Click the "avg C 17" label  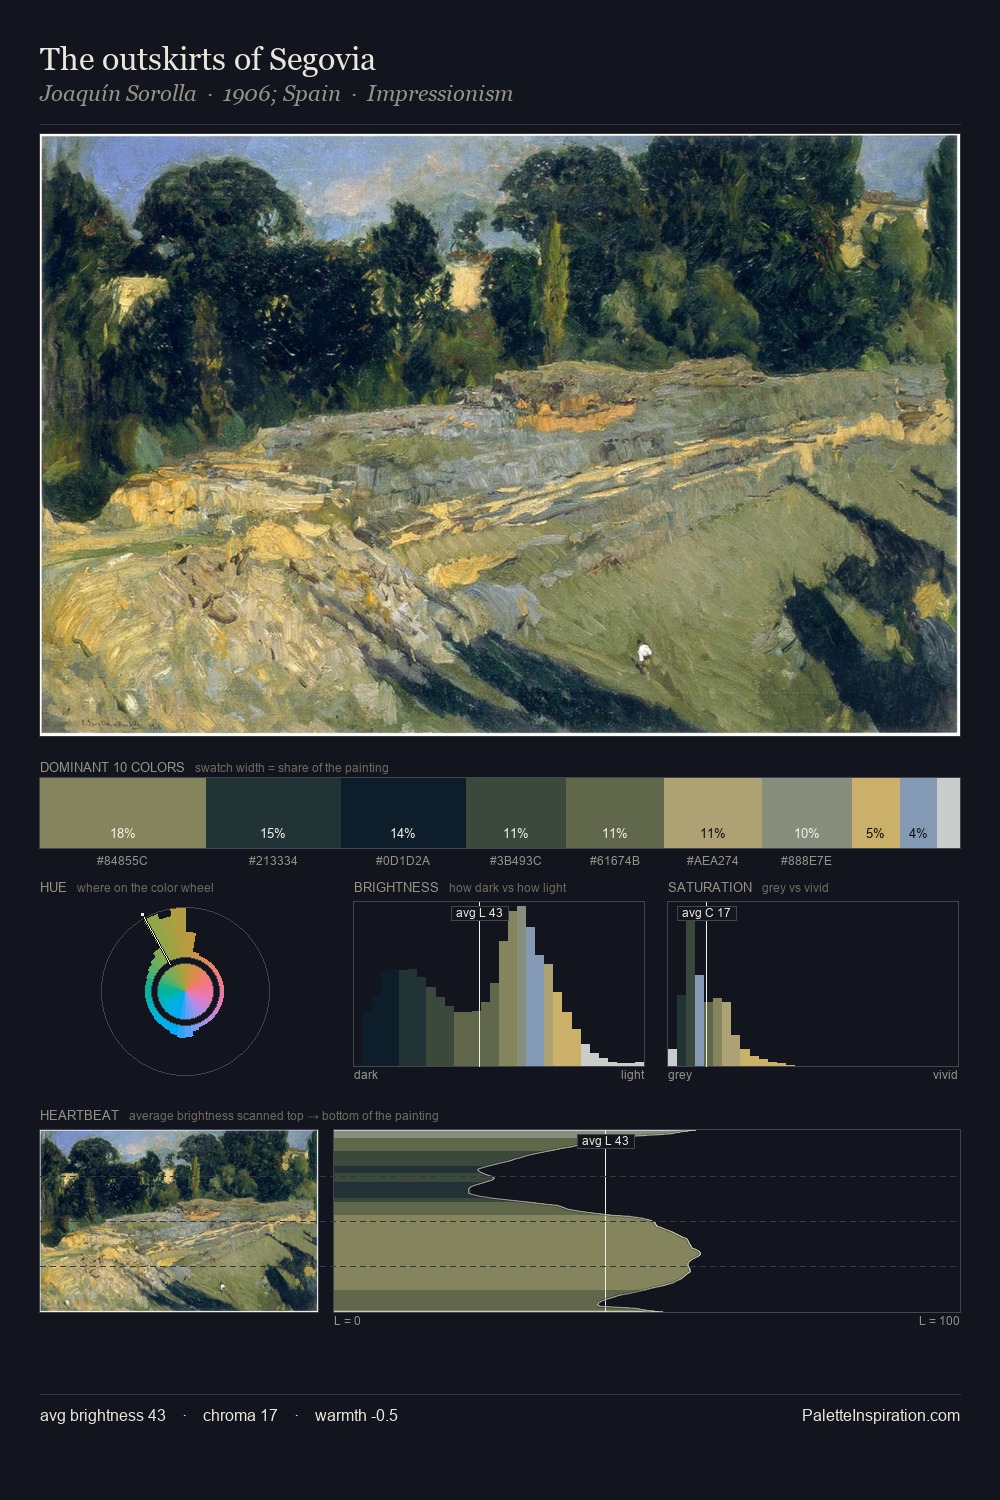click(706, 913)
